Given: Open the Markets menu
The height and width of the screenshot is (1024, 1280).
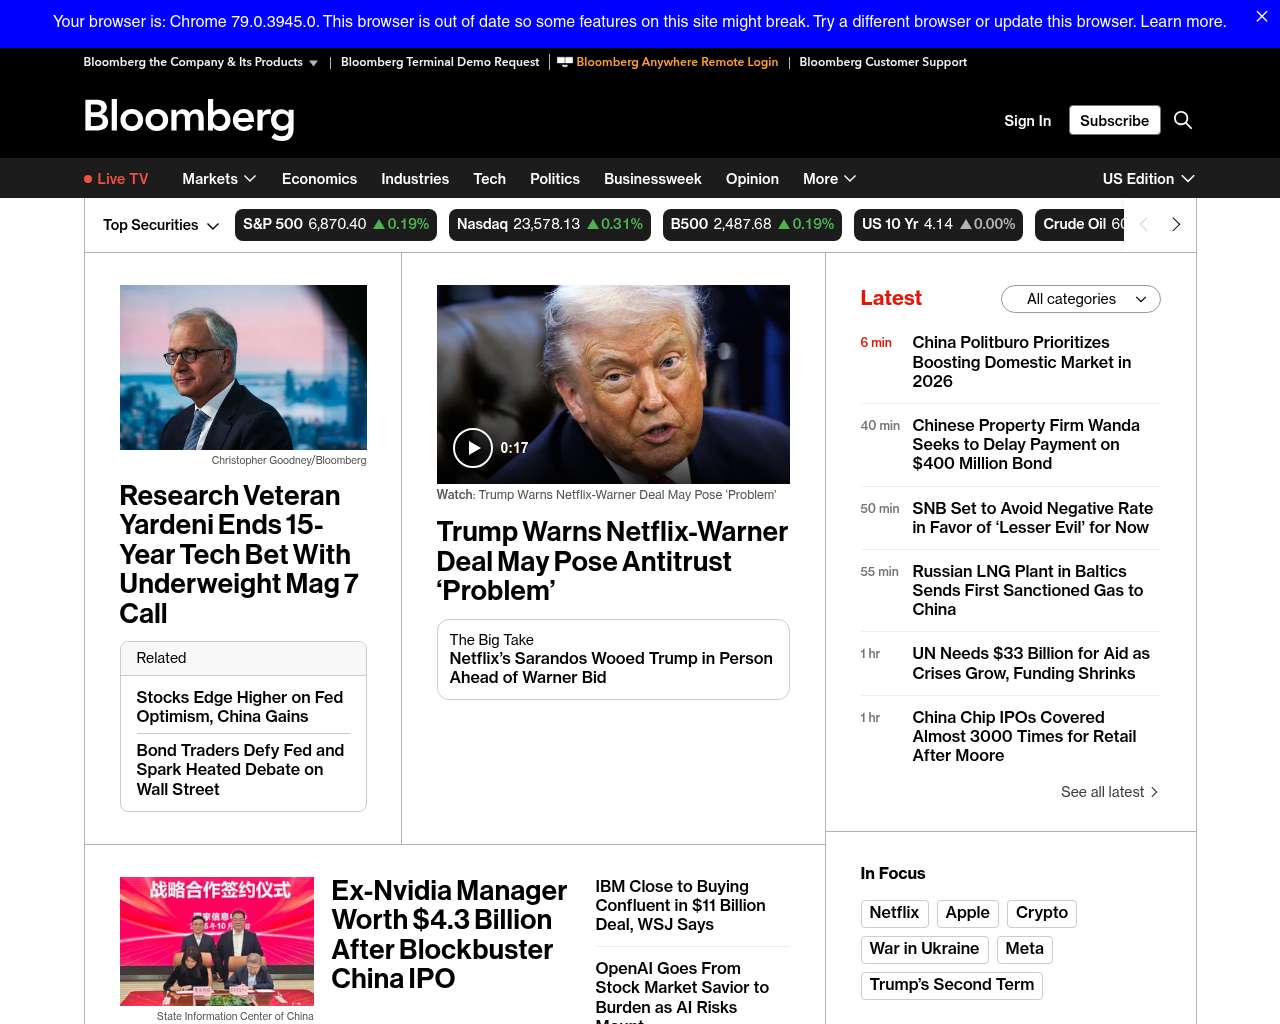Looking at the screenshot, I should tap(219, 179).
